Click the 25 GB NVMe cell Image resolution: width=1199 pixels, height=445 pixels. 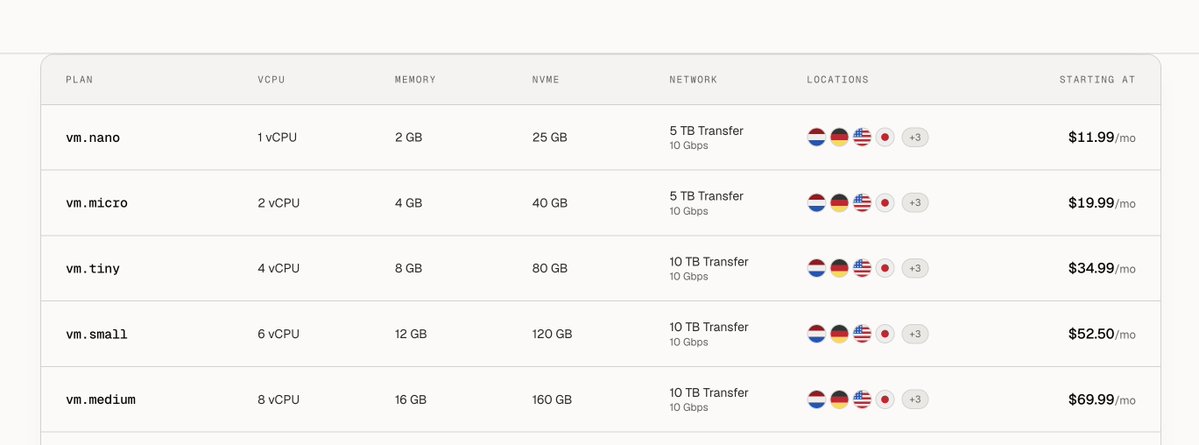point(550,138)
